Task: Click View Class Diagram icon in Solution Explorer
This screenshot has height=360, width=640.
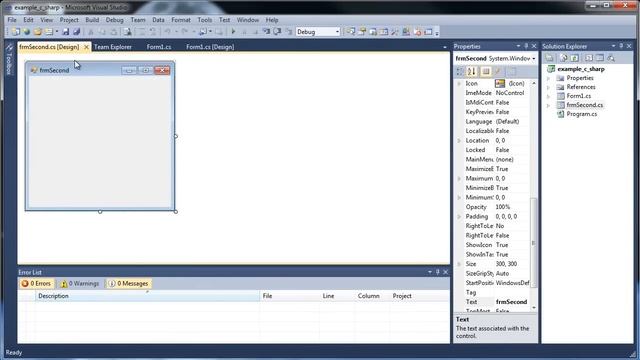Action: pyautogui.click(x=611, y=58)
